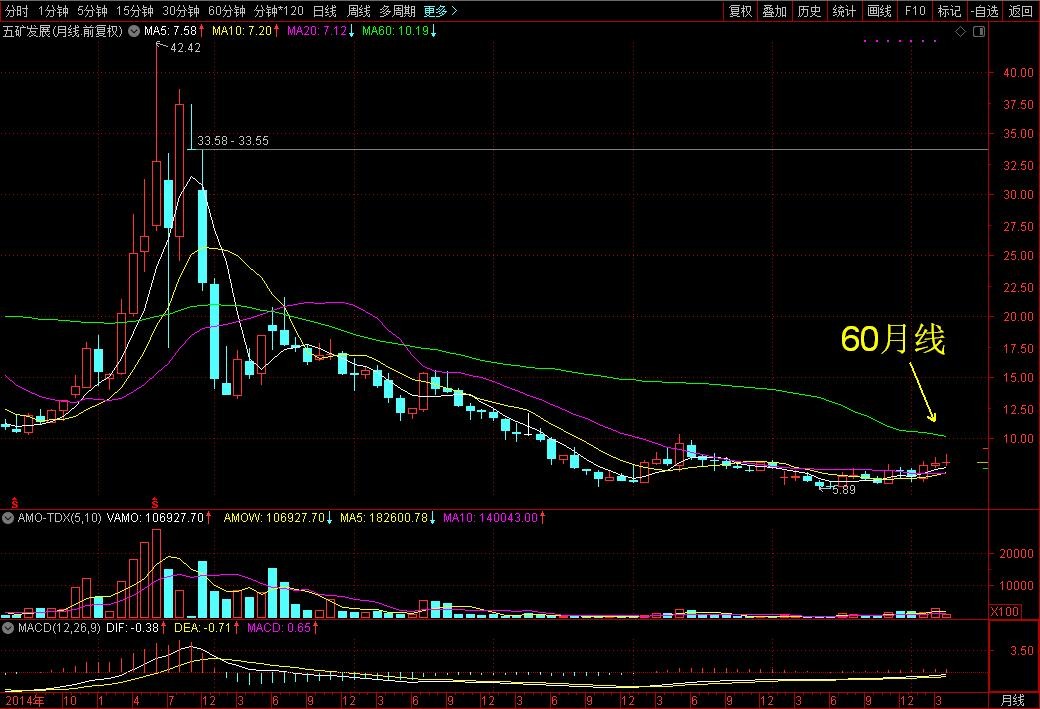
Task: Select the 分钟*120 period tab
Action: [x=279, y=11]
